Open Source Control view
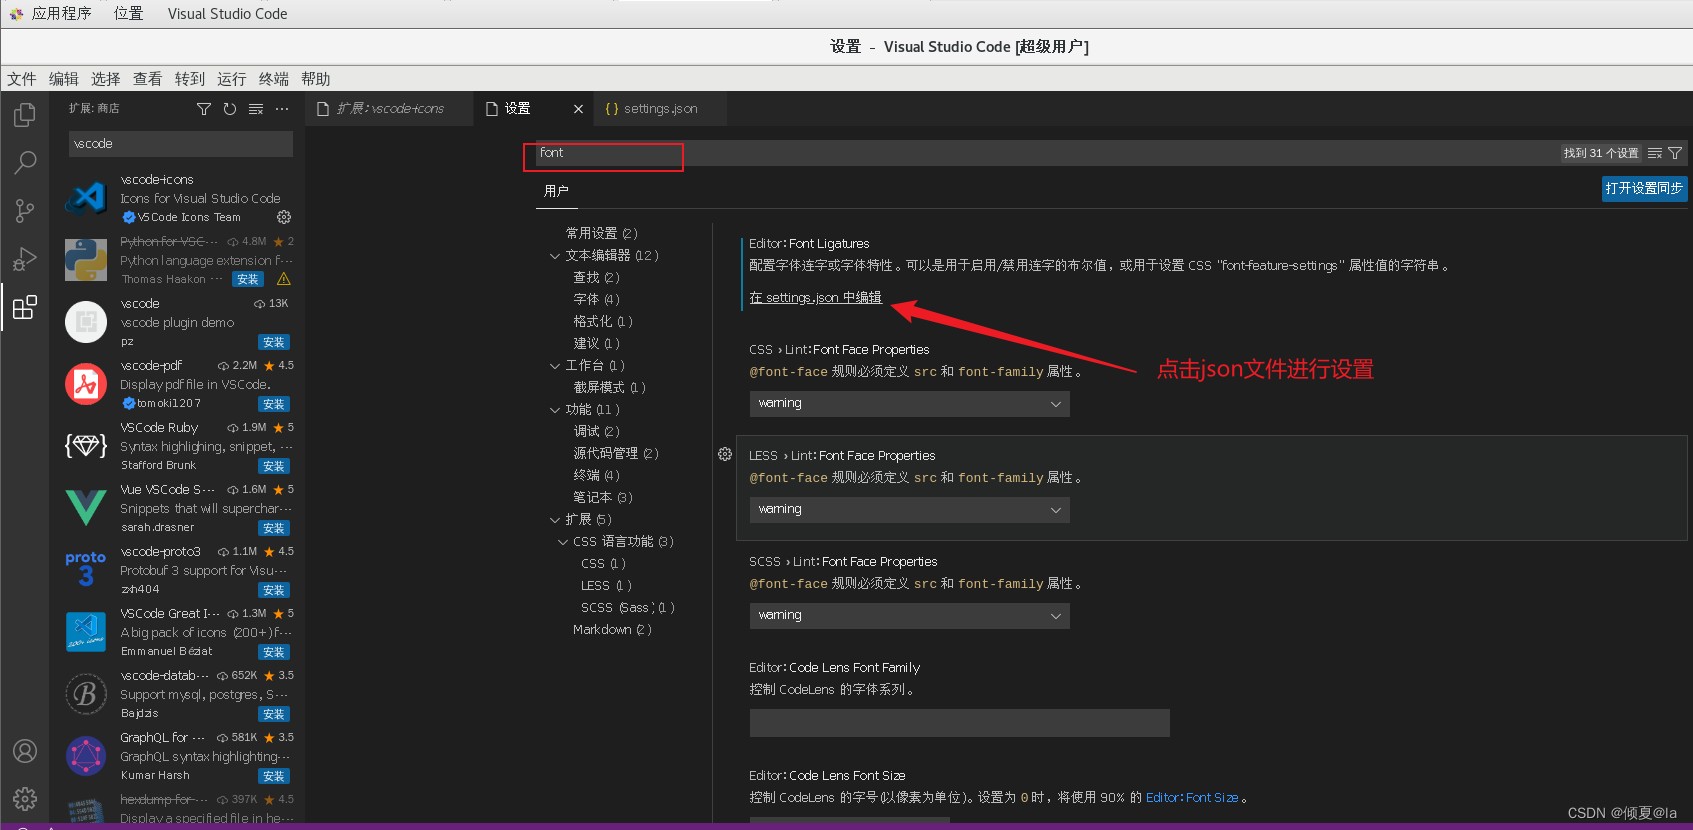Image resolution: width=1693 pixels, height=830 pixels. 25,210
